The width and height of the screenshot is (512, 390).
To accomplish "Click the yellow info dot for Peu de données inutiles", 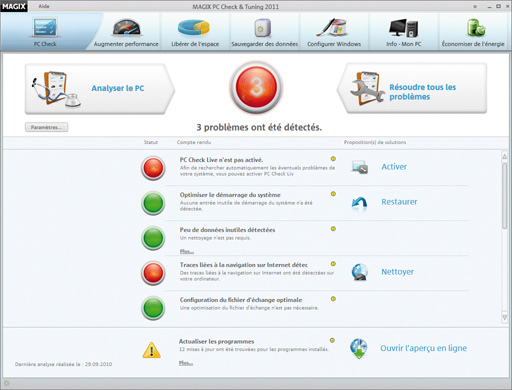I will click(x=333, y=229).
